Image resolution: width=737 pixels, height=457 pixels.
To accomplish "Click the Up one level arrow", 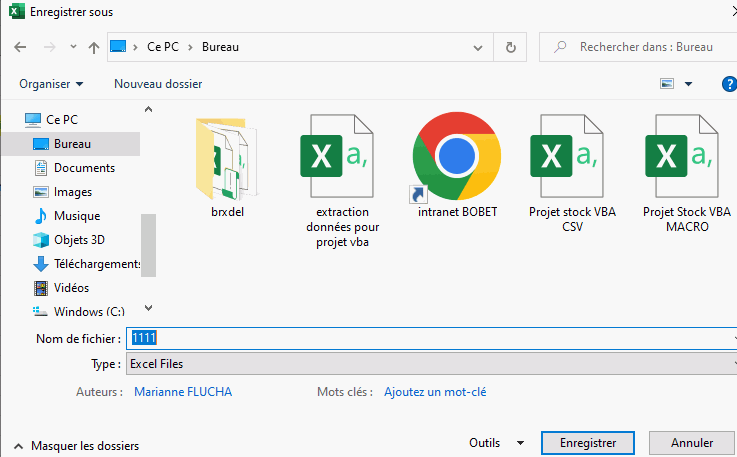I will (94, 47).
